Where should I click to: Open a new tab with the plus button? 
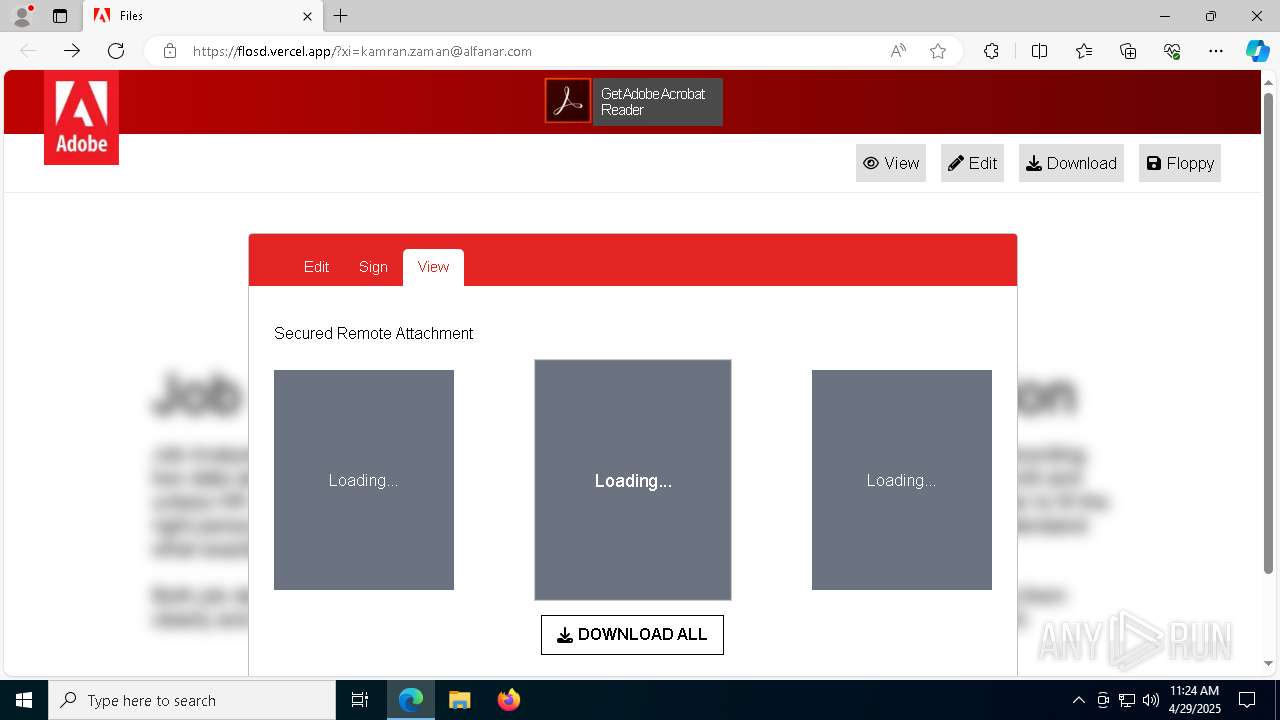(341, 16)
